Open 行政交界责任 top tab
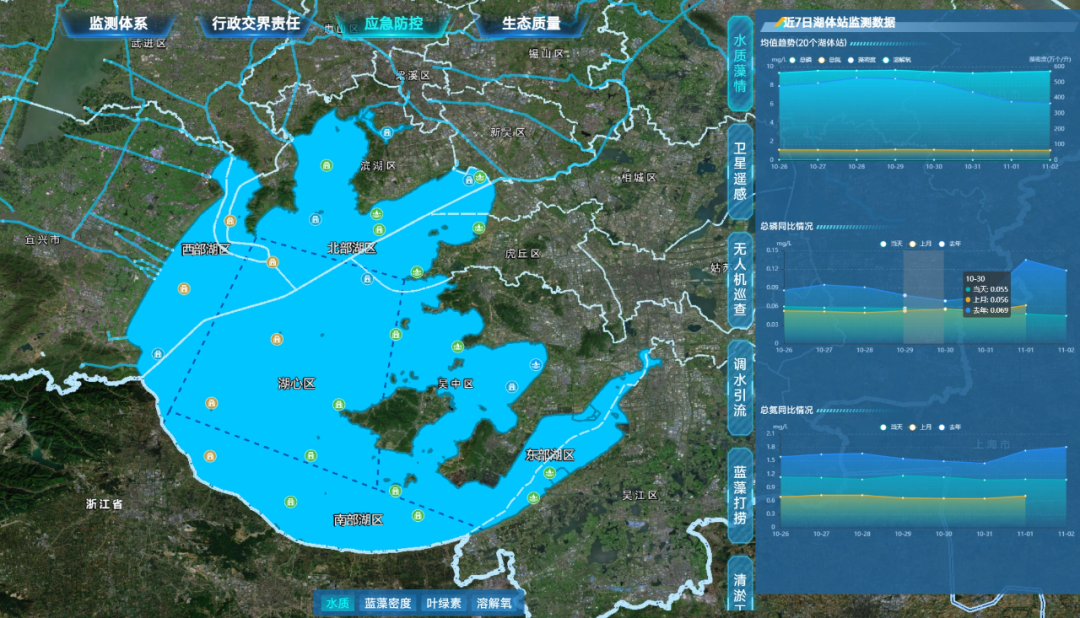The height and width of the screenshot is (618, 1080). point(256,24)
